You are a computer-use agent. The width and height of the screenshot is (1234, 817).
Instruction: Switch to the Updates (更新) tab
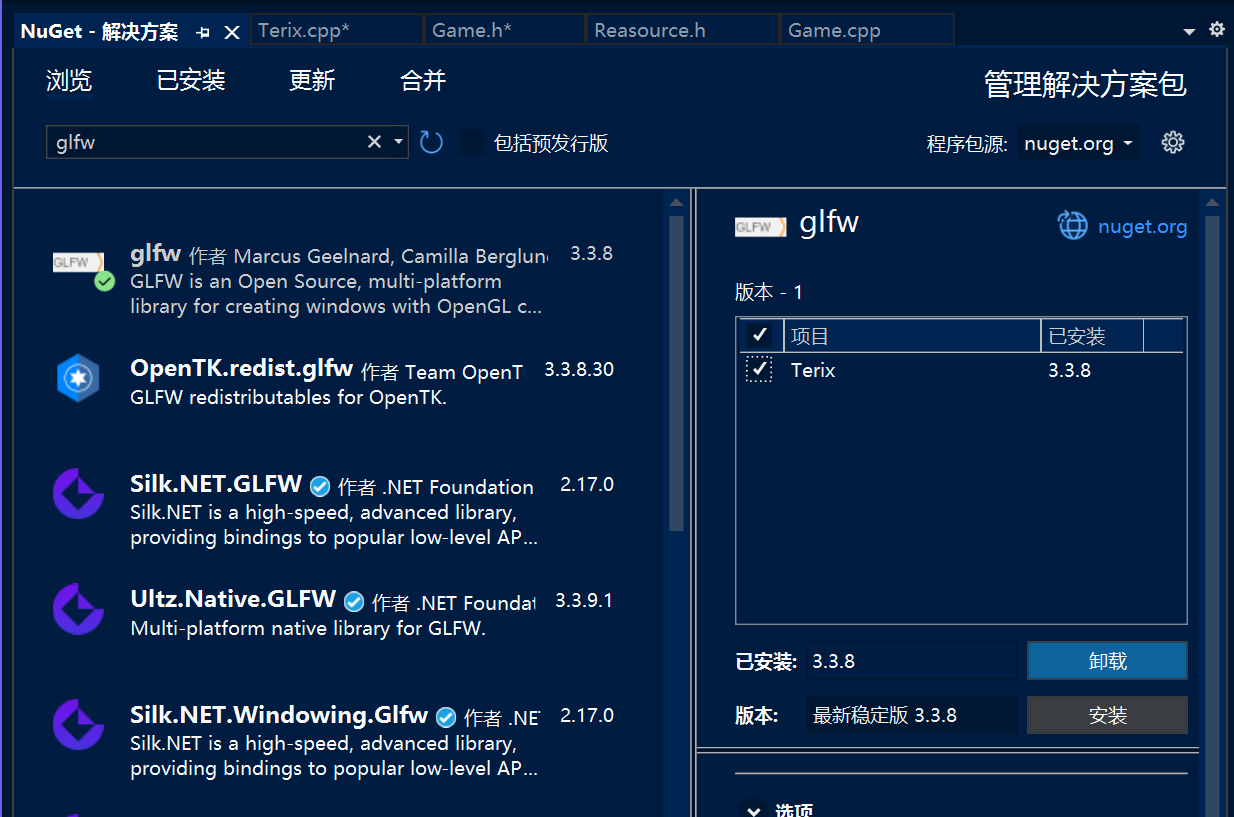pyautogui.click(x=312, y=81)
